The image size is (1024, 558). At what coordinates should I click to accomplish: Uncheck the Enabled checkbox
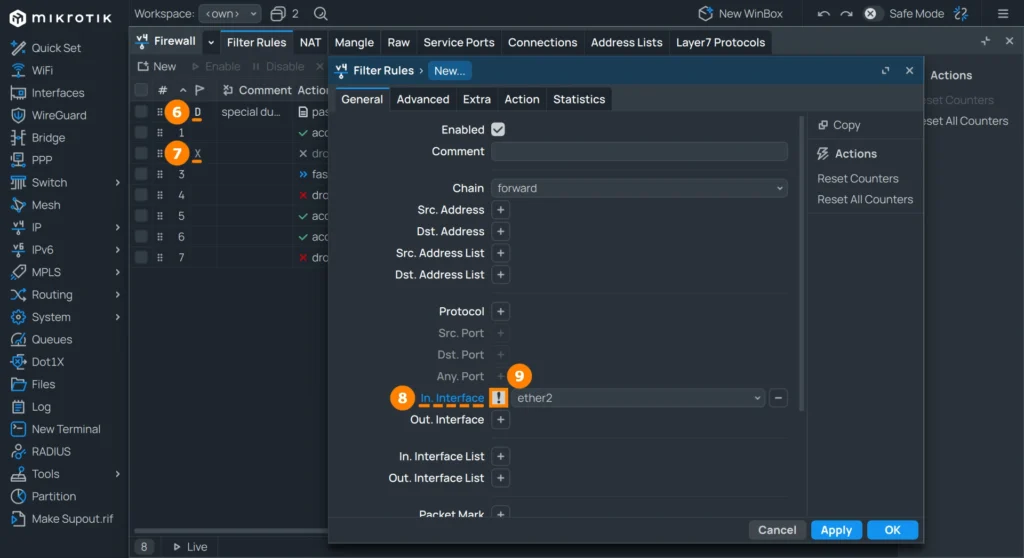pyautogui.click(x=498, y=129)
